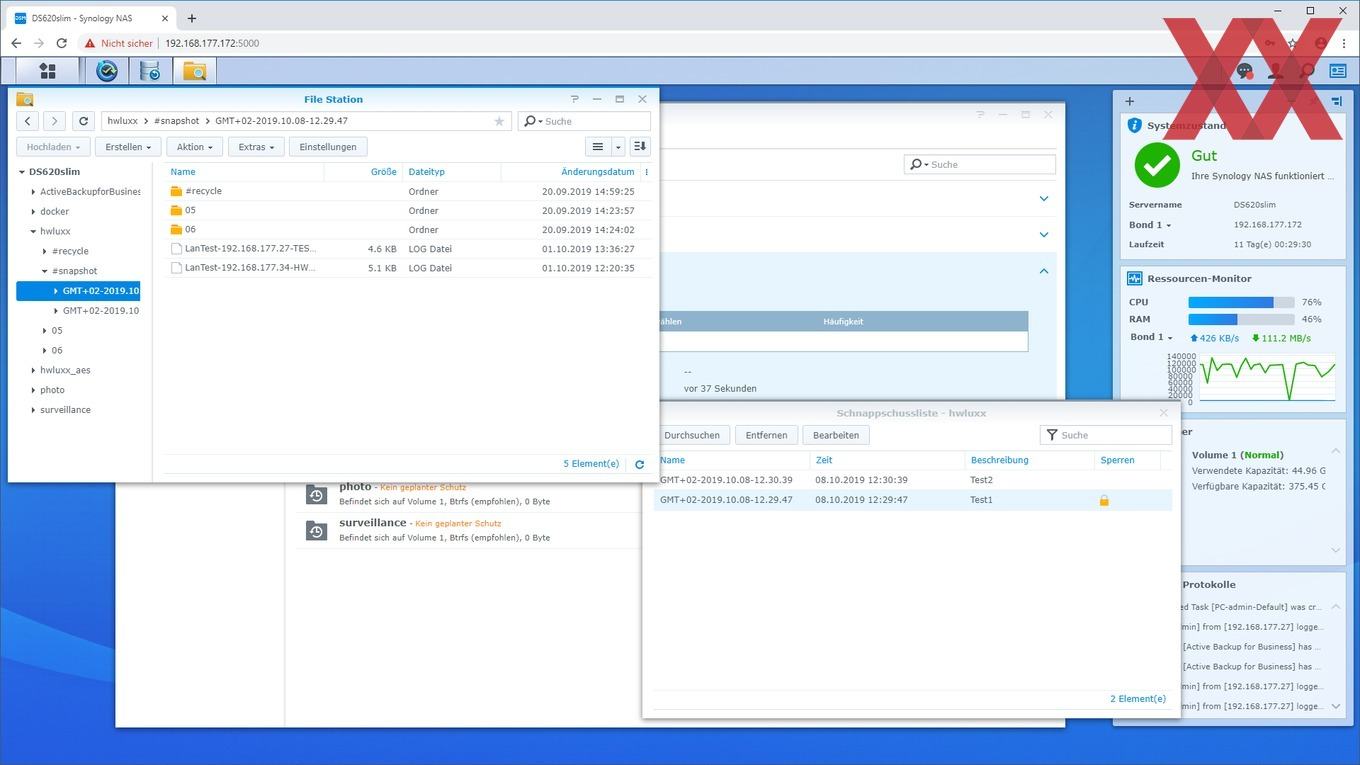This screenshot has width=1360, height=765.
Task: Open File Station help question mark
Action: point(574,99)
